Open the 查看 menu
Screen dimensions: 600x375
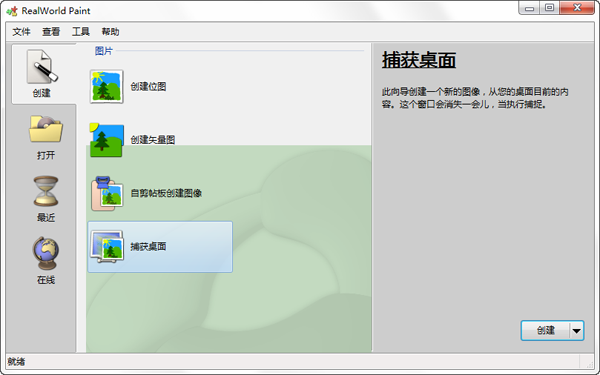click(51, 32)
